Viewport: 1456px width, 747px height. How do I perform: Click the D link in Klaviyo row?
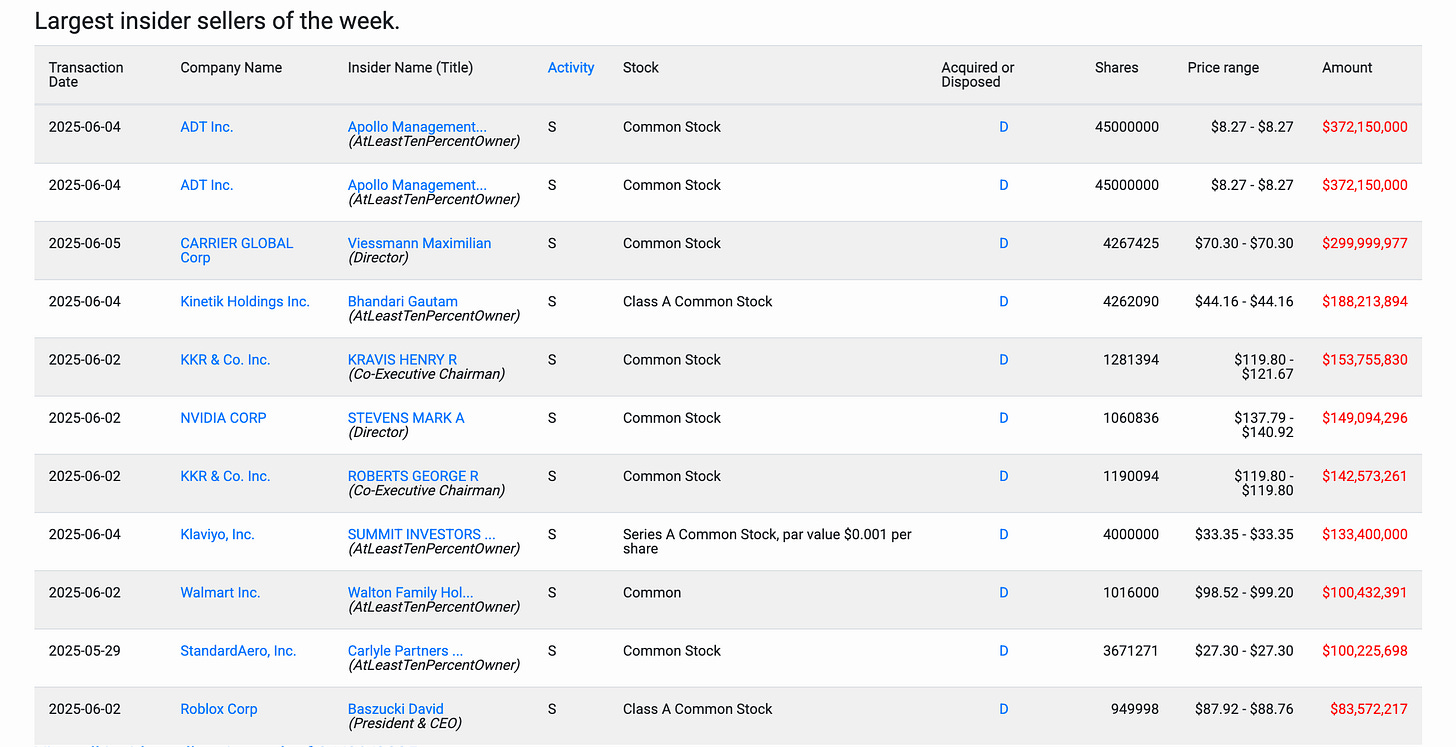click(1003, 534)
